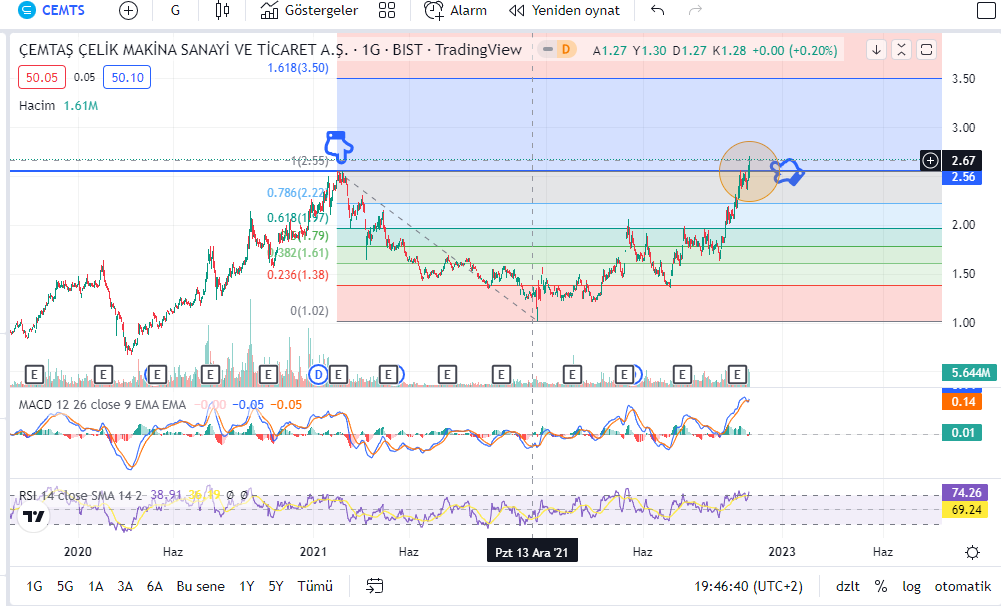Screen dimensions: 1001x606
Task: Click the 2023 time axis label
Action: click(x=782, y=552)
